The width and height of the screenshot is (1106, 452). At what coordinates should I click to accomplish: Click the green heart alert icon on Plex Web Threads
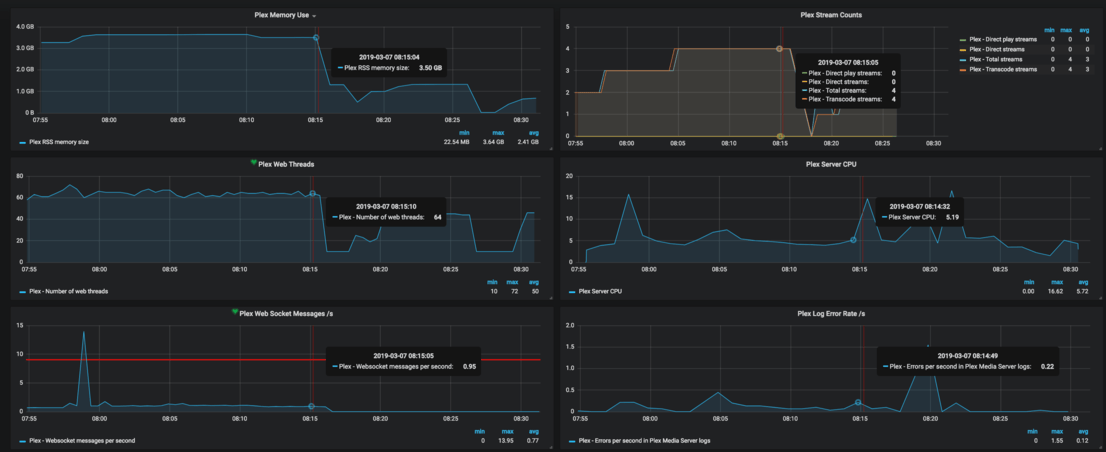(254, 163)
